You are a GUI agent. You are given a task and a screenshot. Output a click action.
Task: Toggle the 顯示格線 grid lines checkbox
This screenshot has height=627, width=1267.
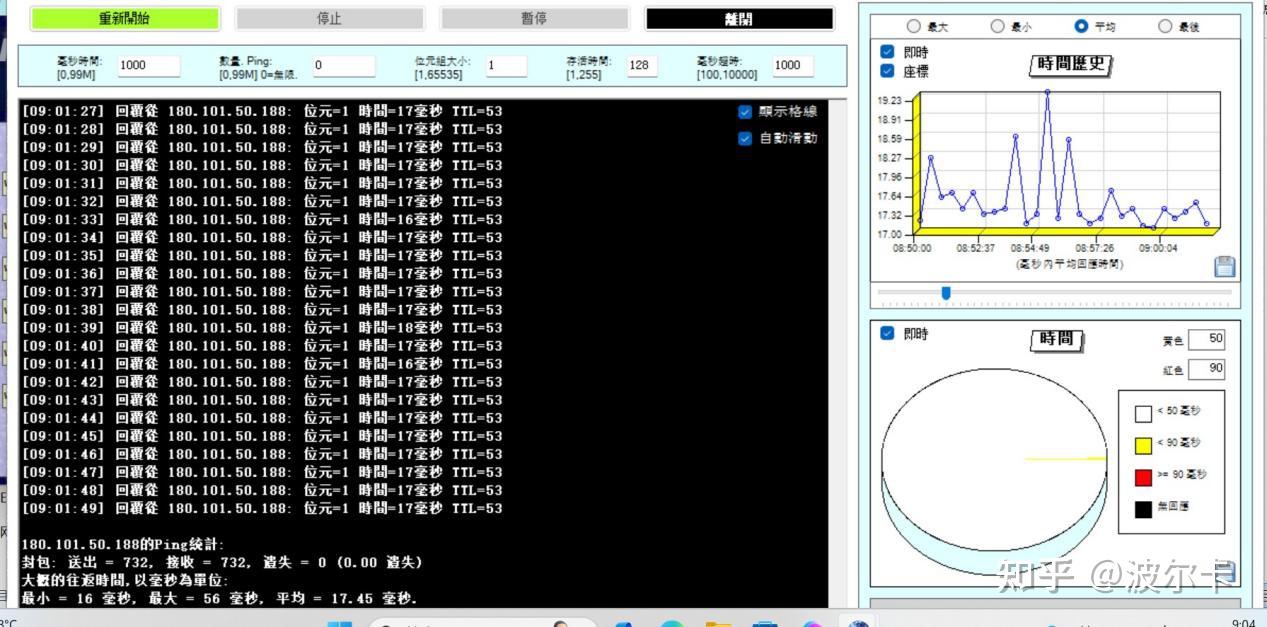(x=745, y=112)
